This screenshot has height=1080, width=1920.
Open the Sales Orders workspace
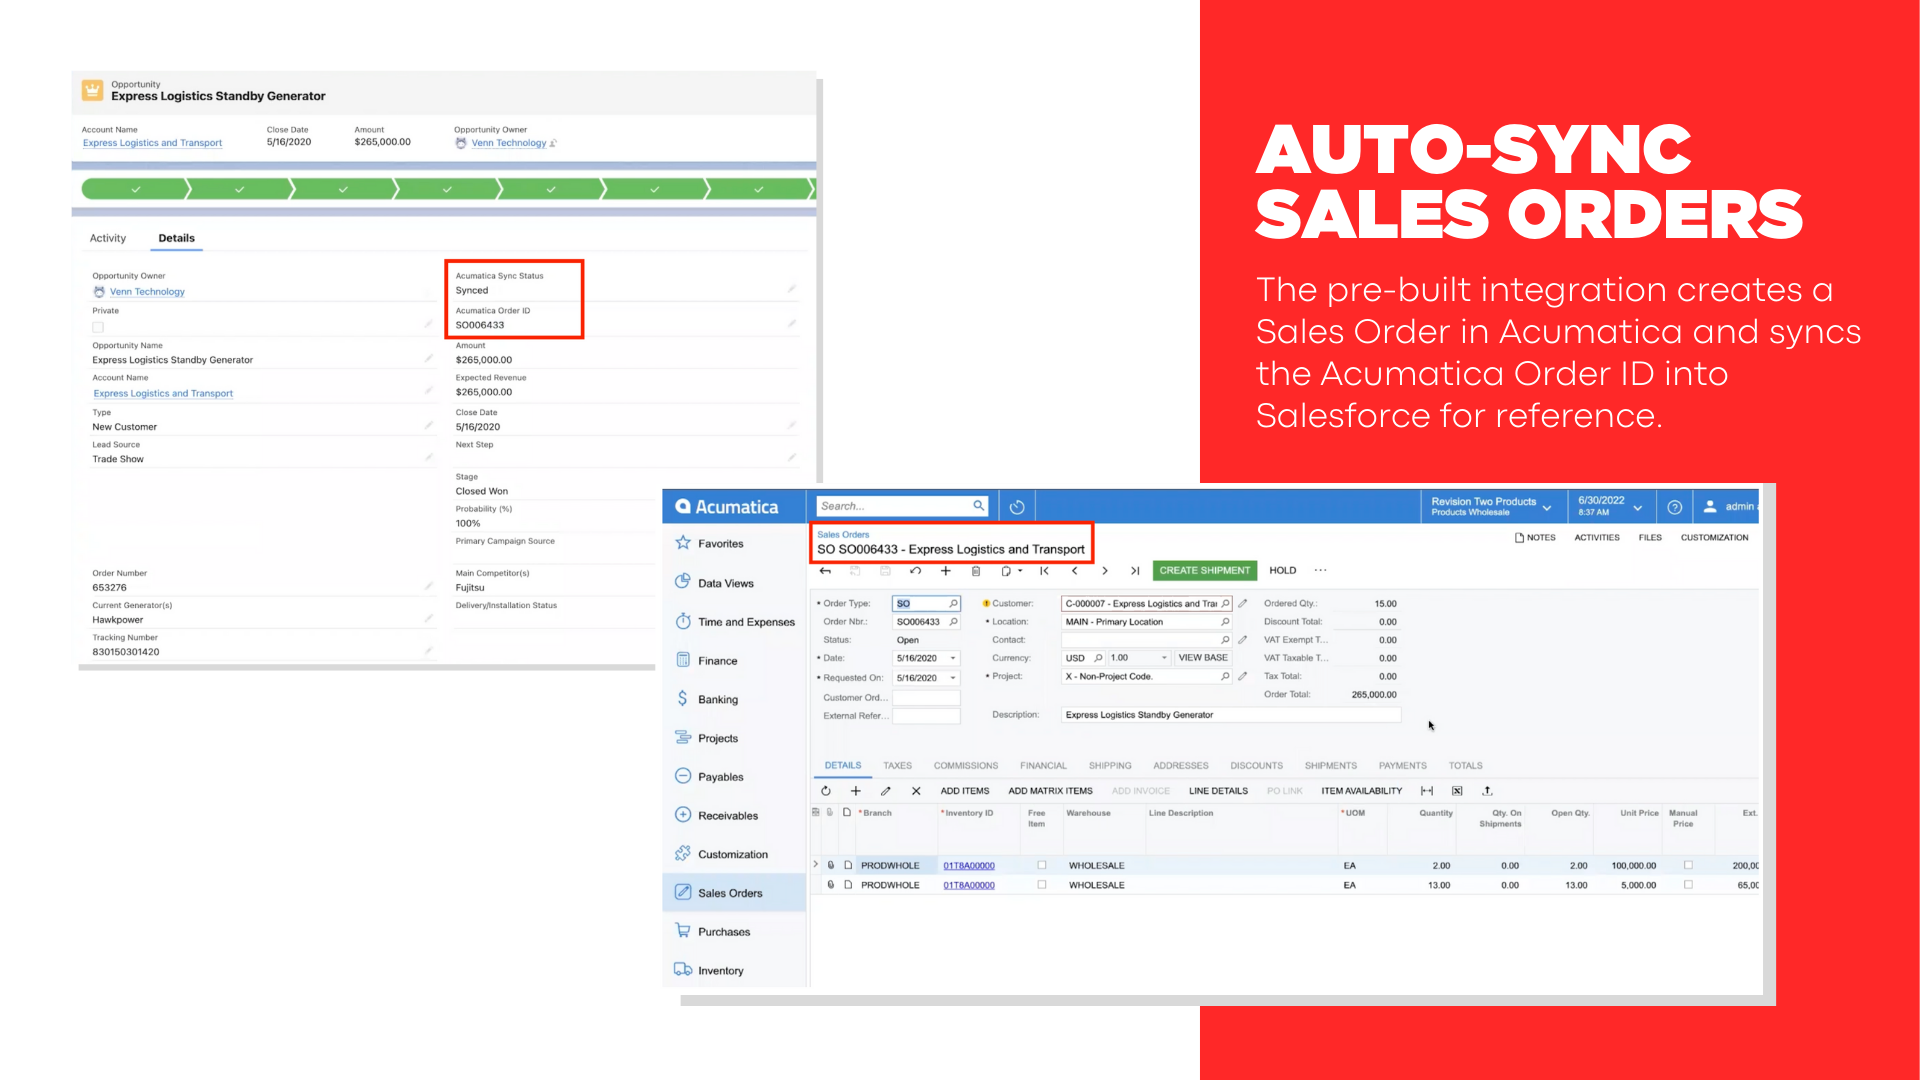pos(734,893)
